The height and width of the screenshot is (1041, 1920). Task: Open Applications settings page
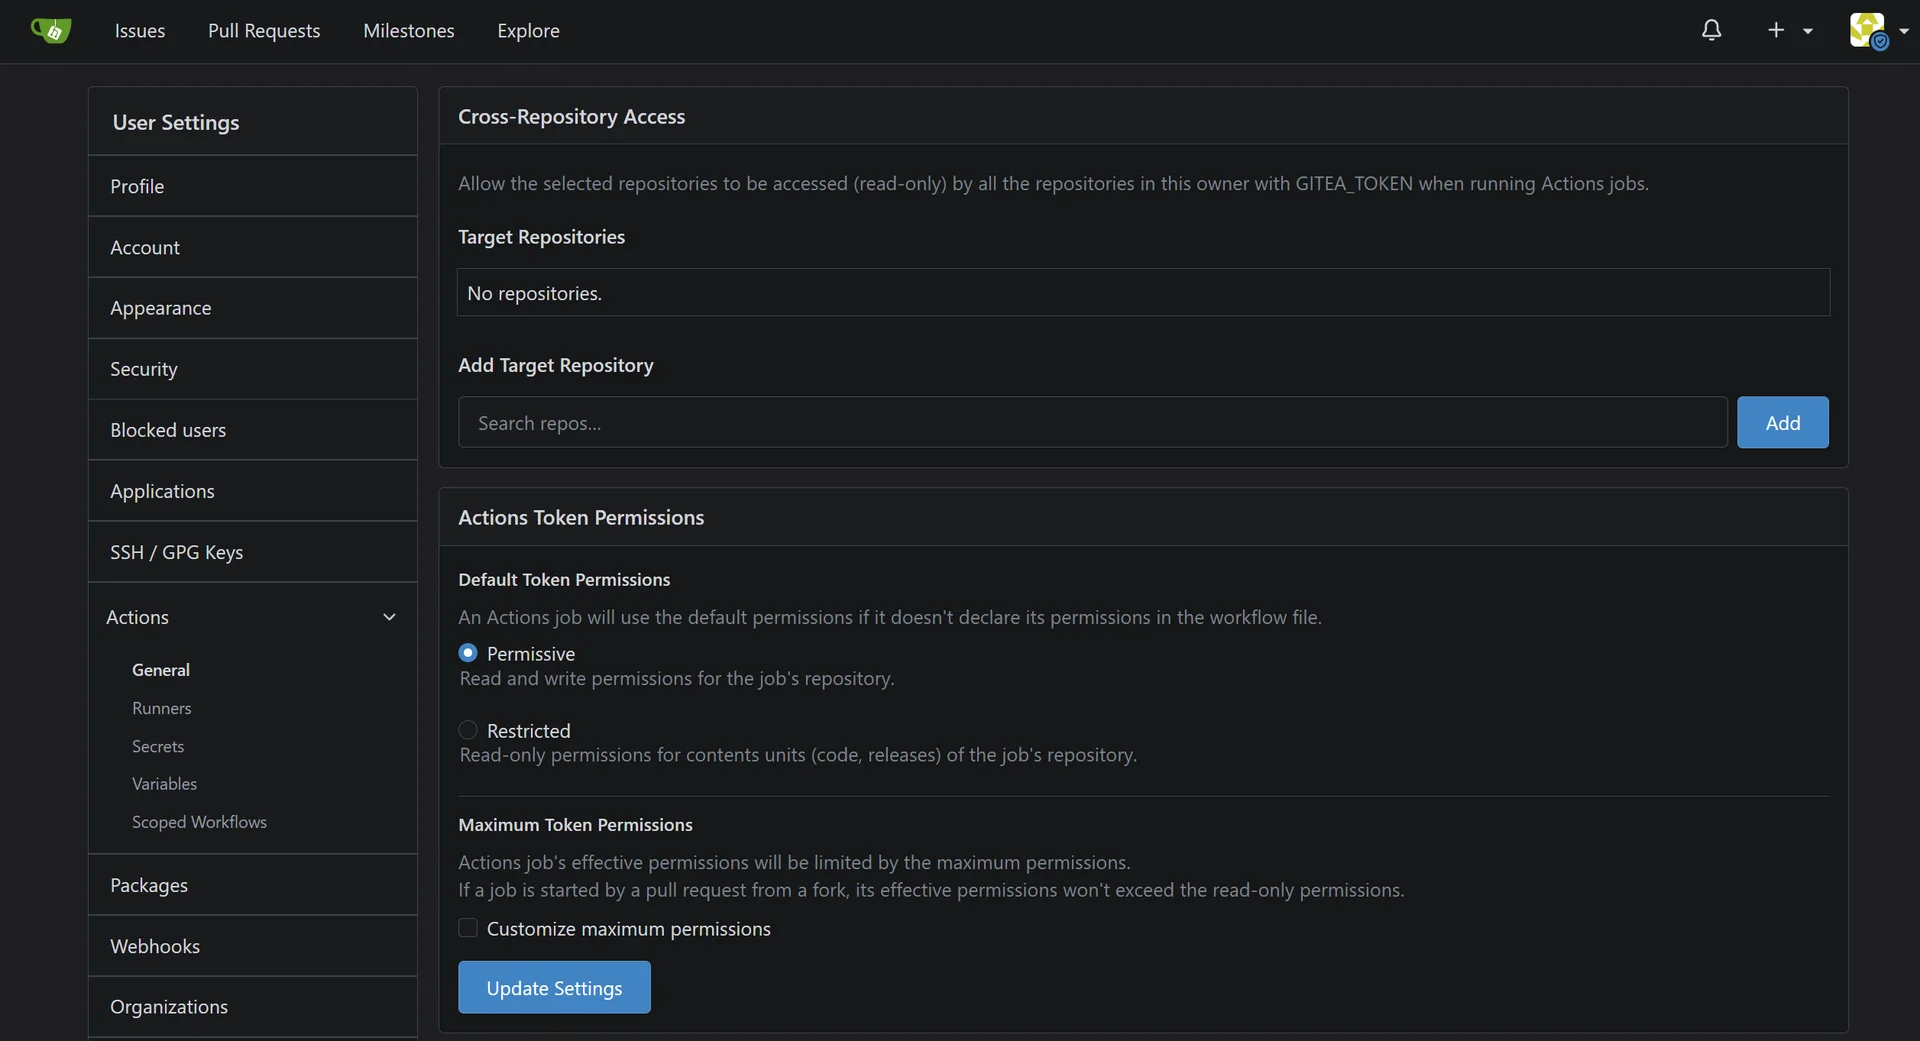tap(253, 491)
